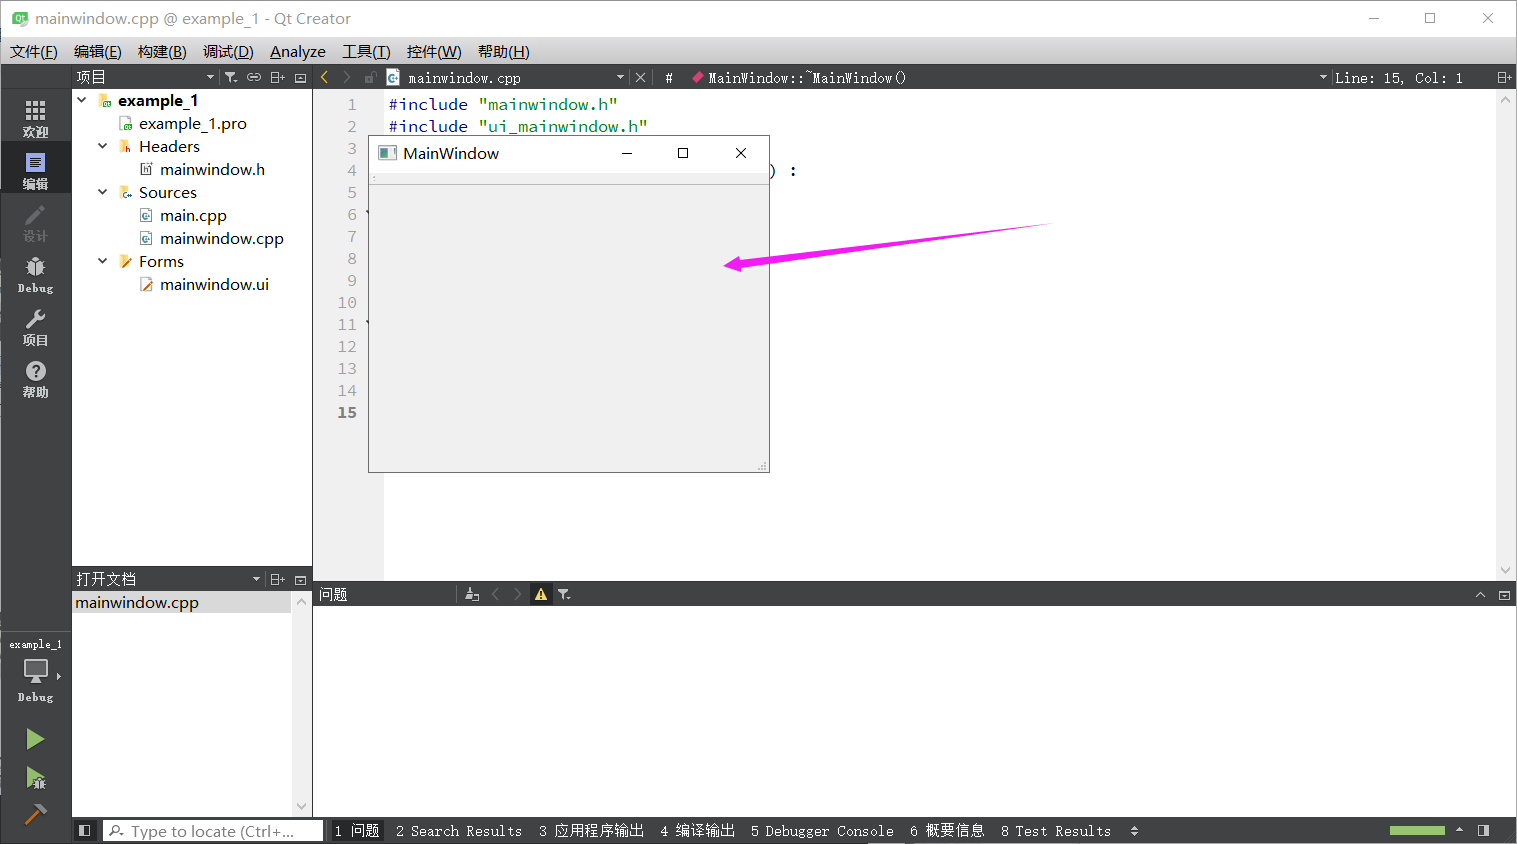
Task: Open the 欢迎 (Welcome) mode
Action: (x=35, y=117)
